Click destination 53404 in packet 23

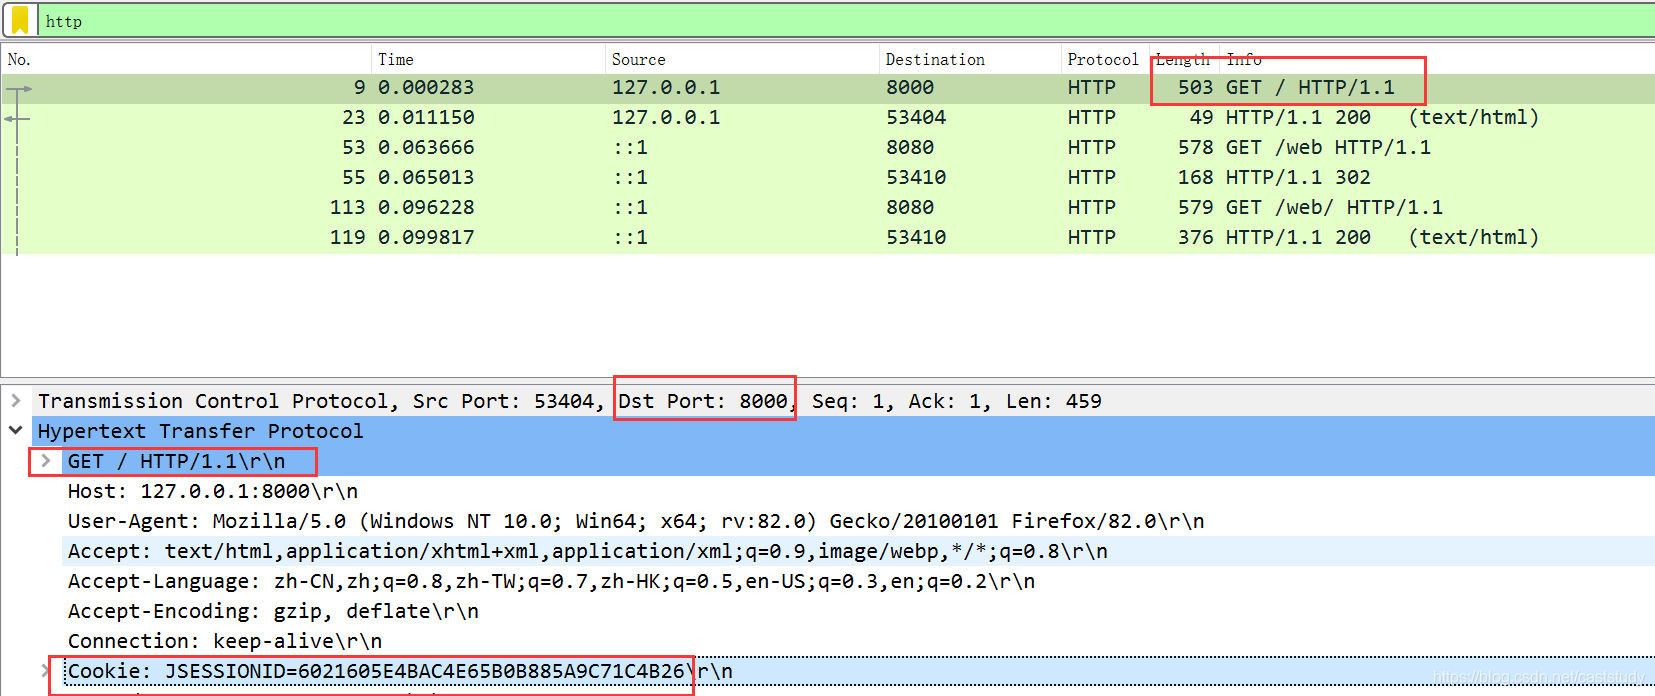[916, 118]
